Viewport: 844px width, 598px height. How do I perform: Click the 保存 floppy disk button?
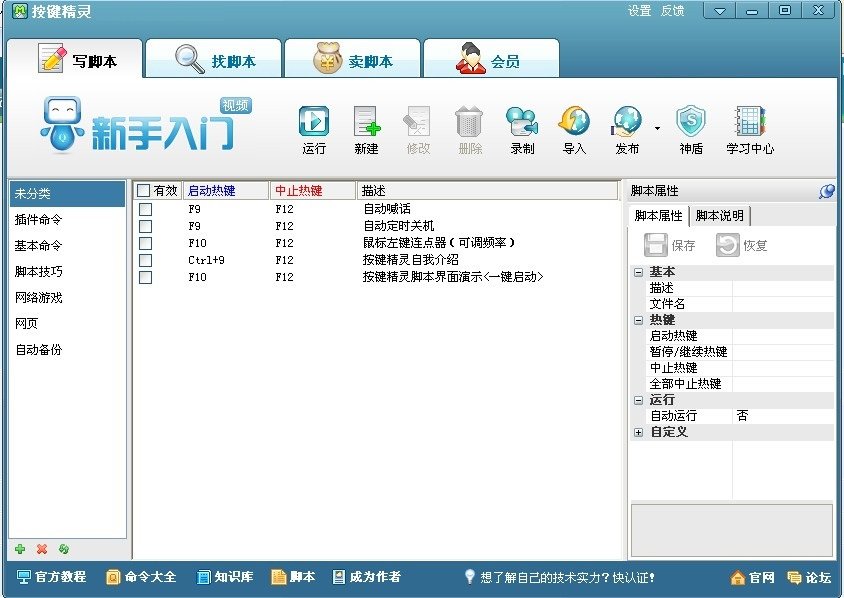[x=669, y=245]
